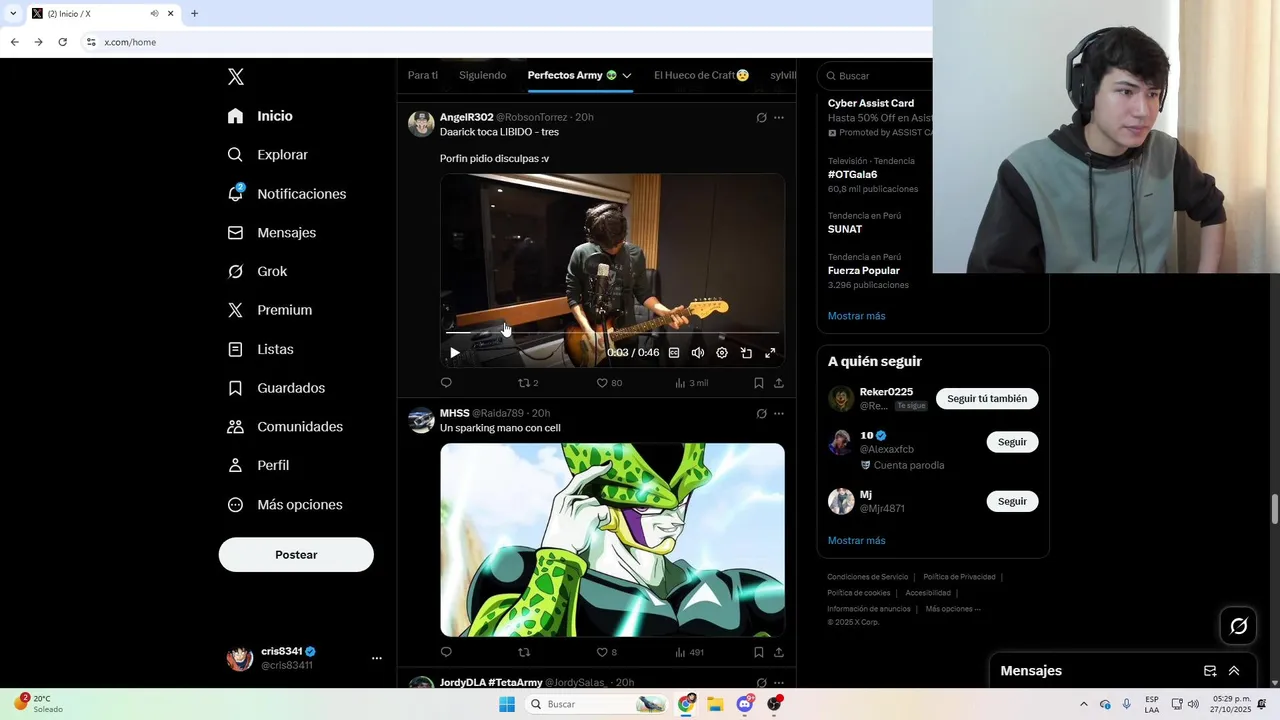Screen dimensions: 1280x720
Task: Play the guitar video
Action: (455, 352)
